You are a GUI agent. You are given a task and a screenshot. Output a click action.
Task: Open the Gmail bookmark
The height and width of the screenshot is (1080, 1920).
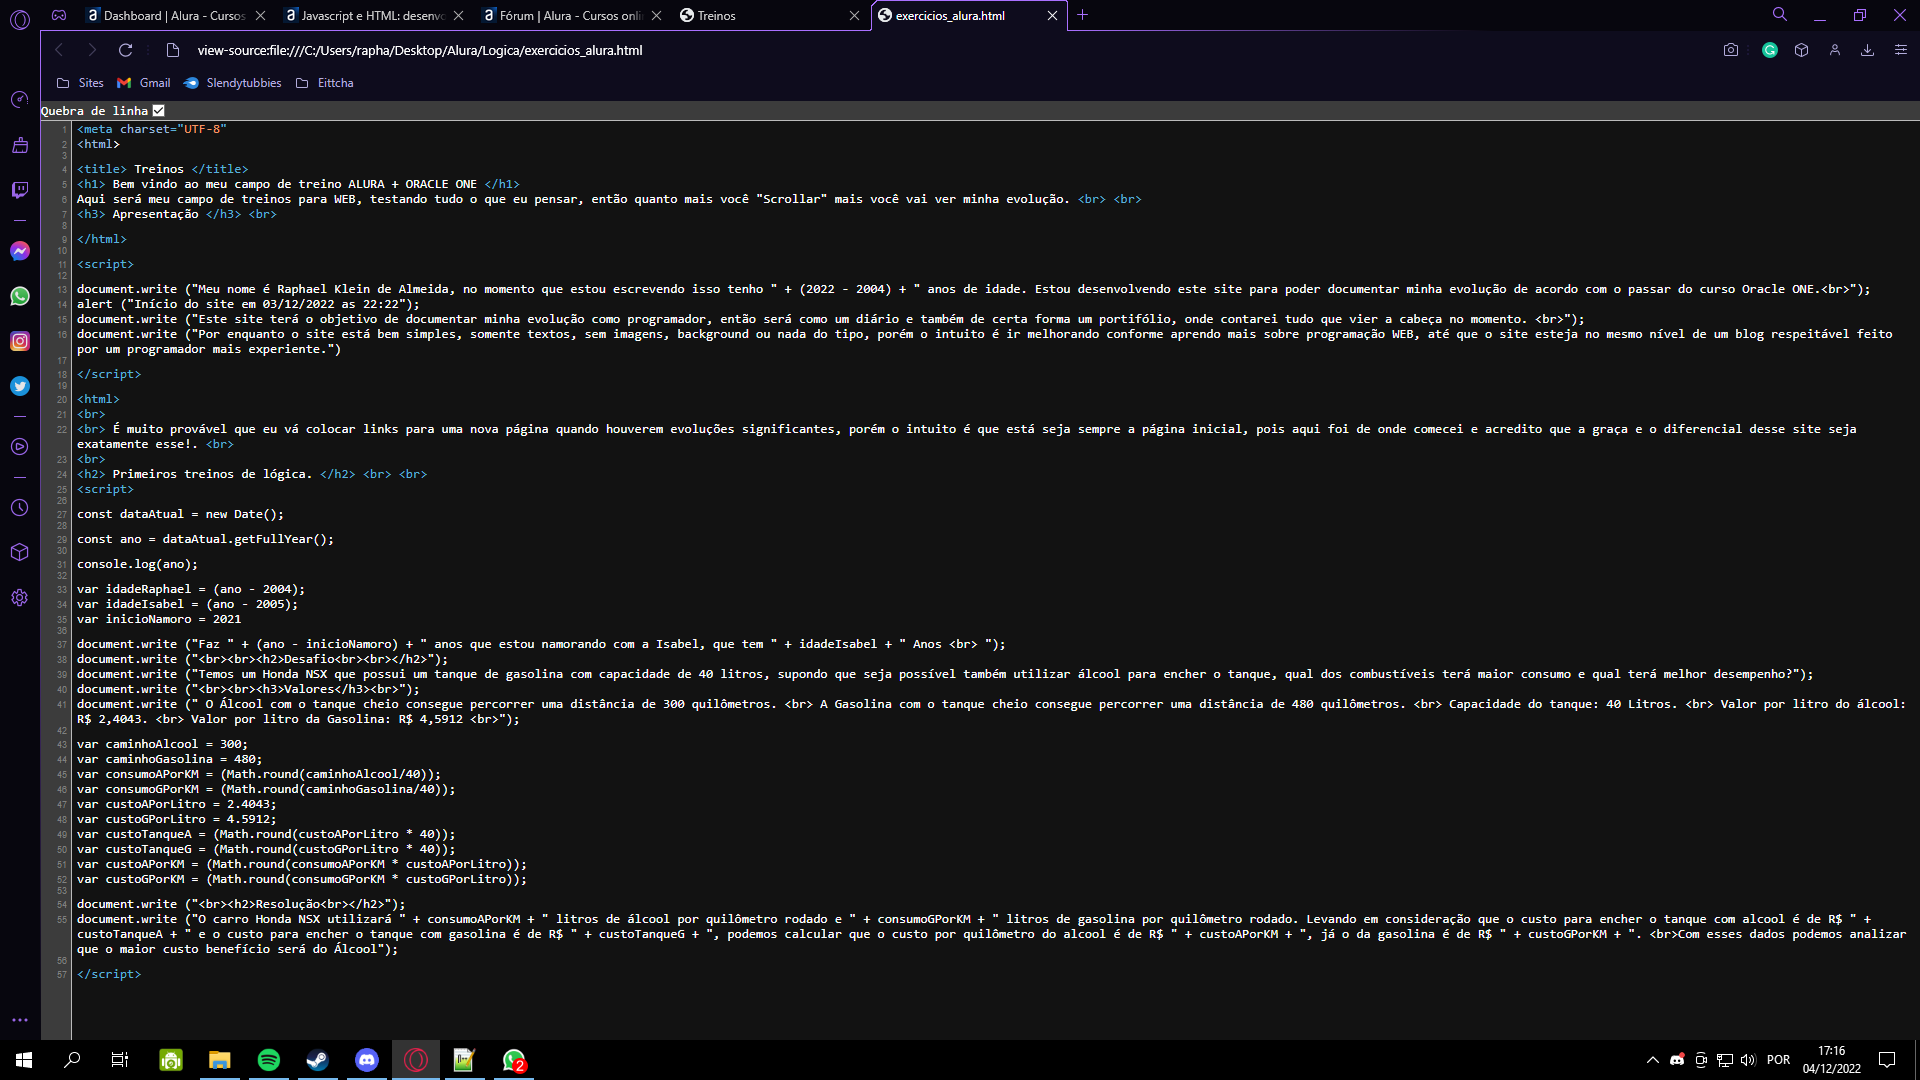pyautogui.click(x=144, y=83)
